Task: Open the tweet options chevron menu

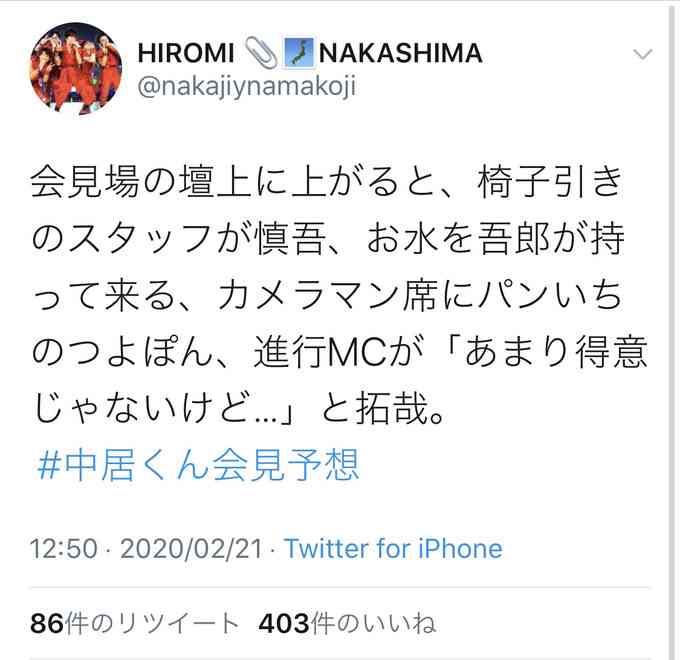Action: click(x=642, y=54)
